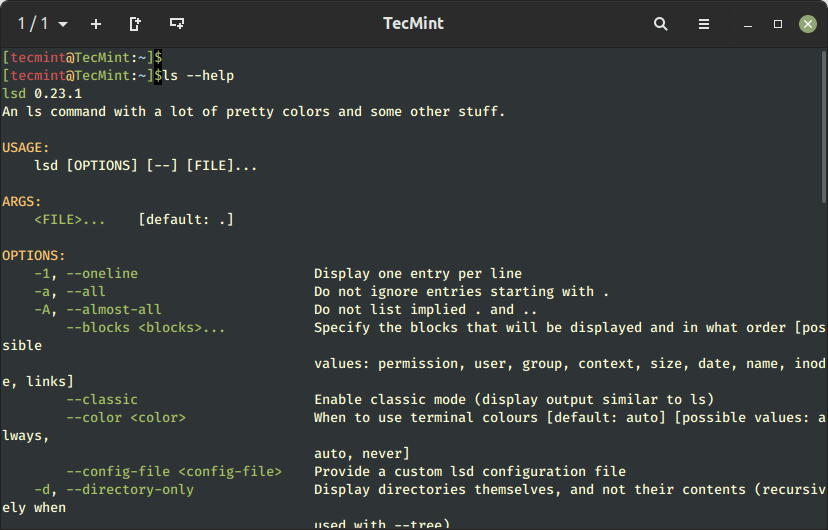The width and height of the screenshot is (828, 530).
Task: Click the USAGE: heading
Action: tap(26, 148)
